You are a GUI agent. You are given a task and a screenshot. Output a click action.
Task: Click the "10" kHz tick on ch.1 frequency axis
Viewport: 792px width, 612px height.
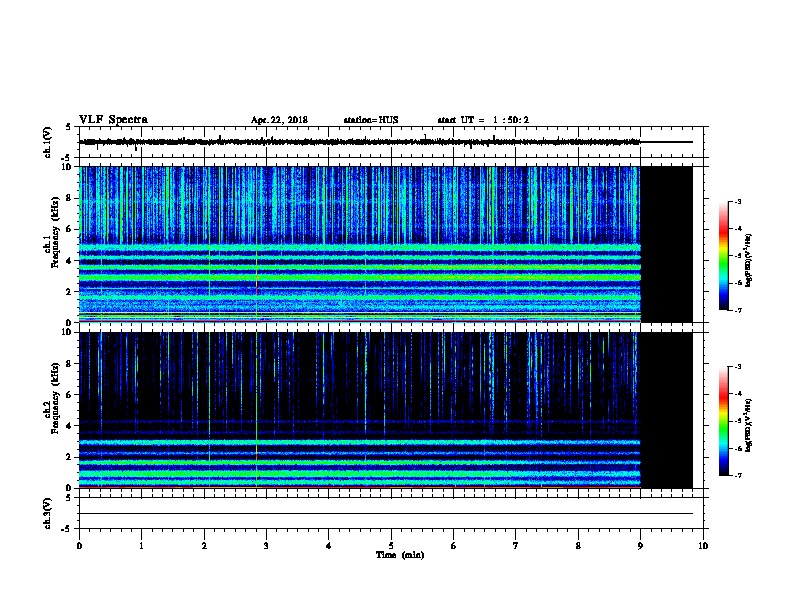tap(68, 167)
